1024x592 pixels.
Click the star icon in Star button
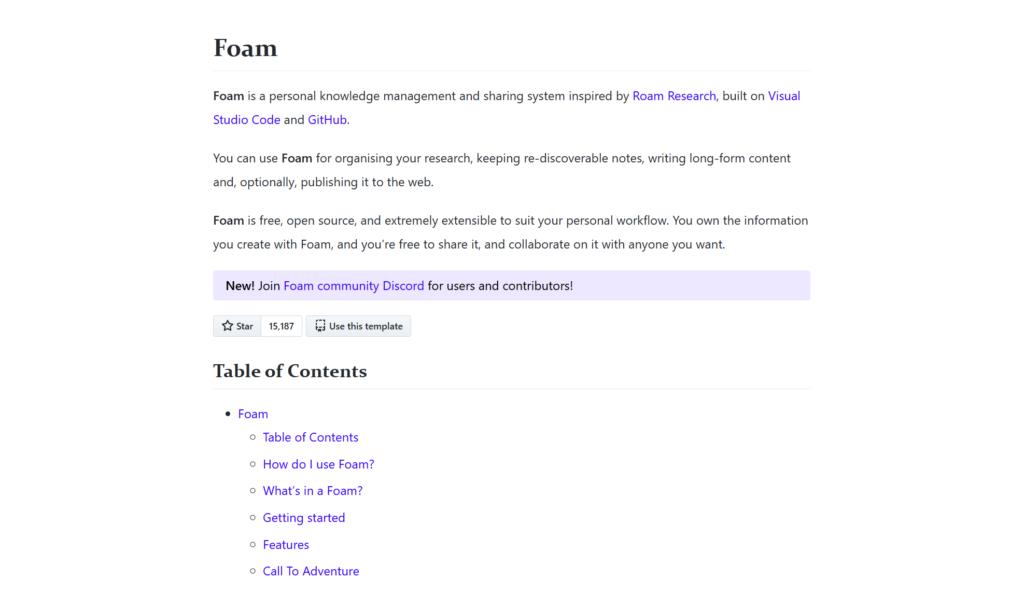click(x=227, y=325)
